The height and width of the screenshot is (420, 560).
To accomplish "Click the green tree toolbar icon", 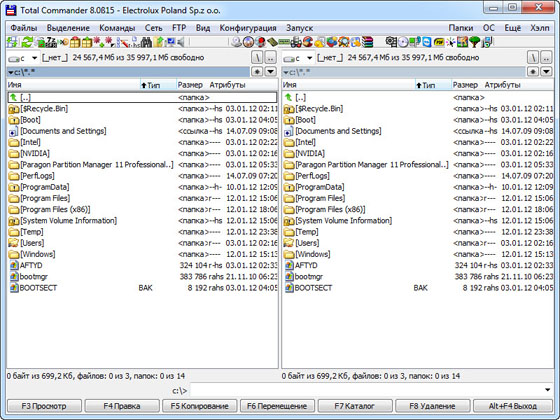I will click(x=474, y=42).
